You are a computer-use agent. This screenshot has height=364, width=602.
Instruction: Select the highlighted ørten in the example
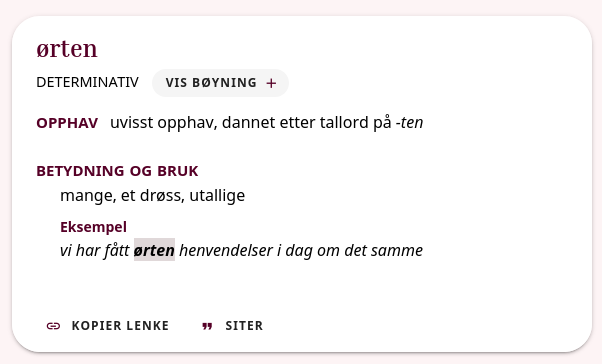(154, 250)
